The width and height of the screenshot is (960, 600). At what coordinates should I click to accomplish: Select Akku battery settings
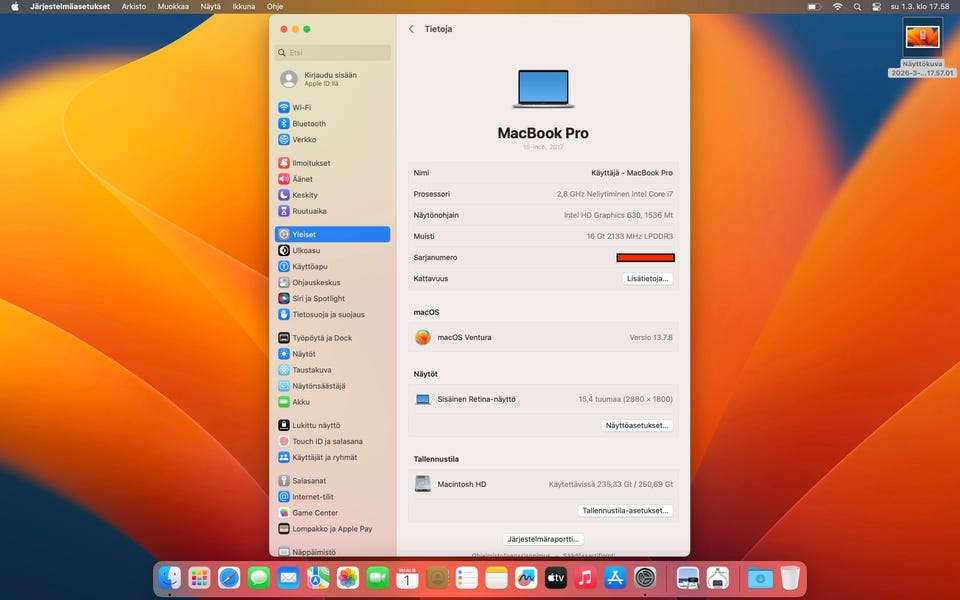300,402
